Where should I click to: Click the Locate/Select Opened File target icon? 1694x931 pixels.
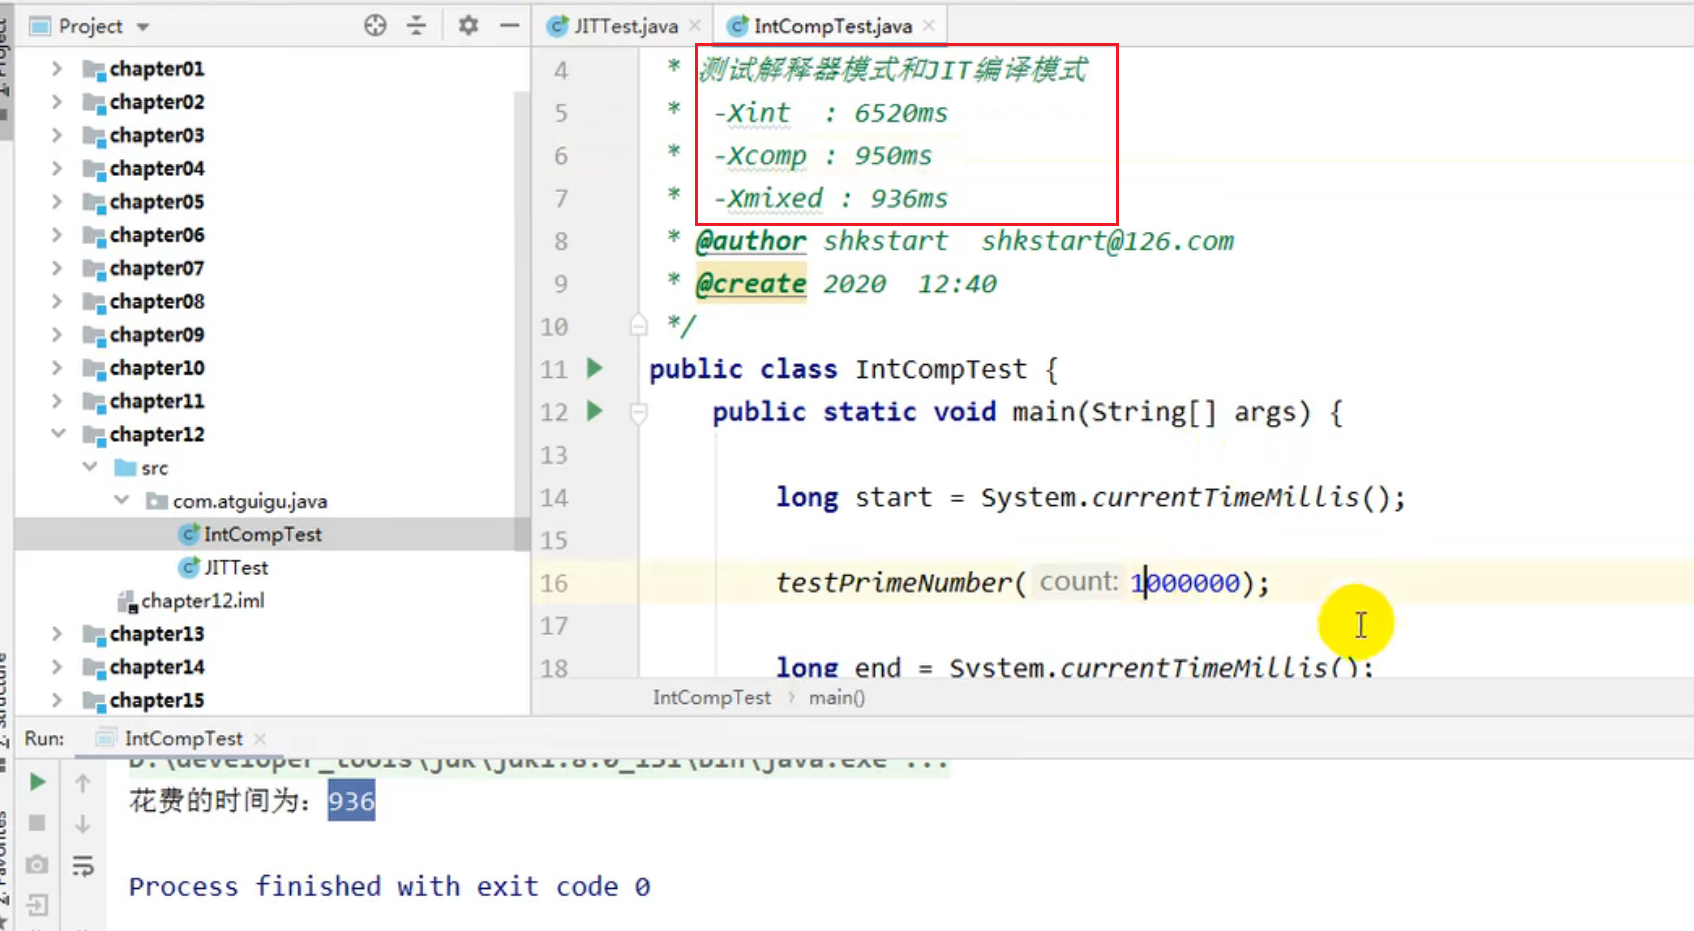pos(375,26)
